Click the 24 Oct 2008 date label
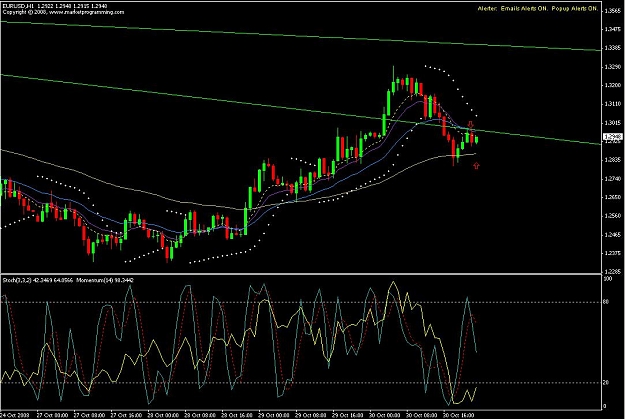The width and height of the screenshot is (625, 419). click(15, 415)
